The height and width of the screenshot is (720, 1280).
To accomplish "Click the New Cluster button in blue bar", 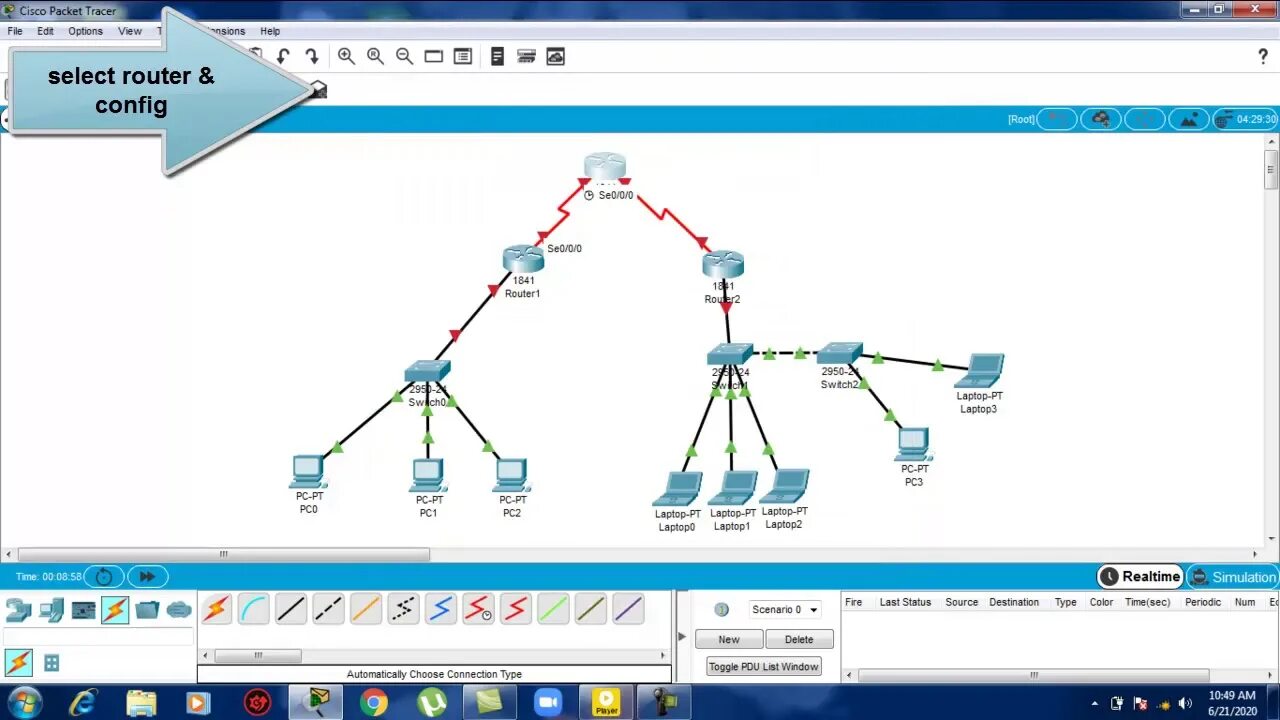I will [1101, 119].
